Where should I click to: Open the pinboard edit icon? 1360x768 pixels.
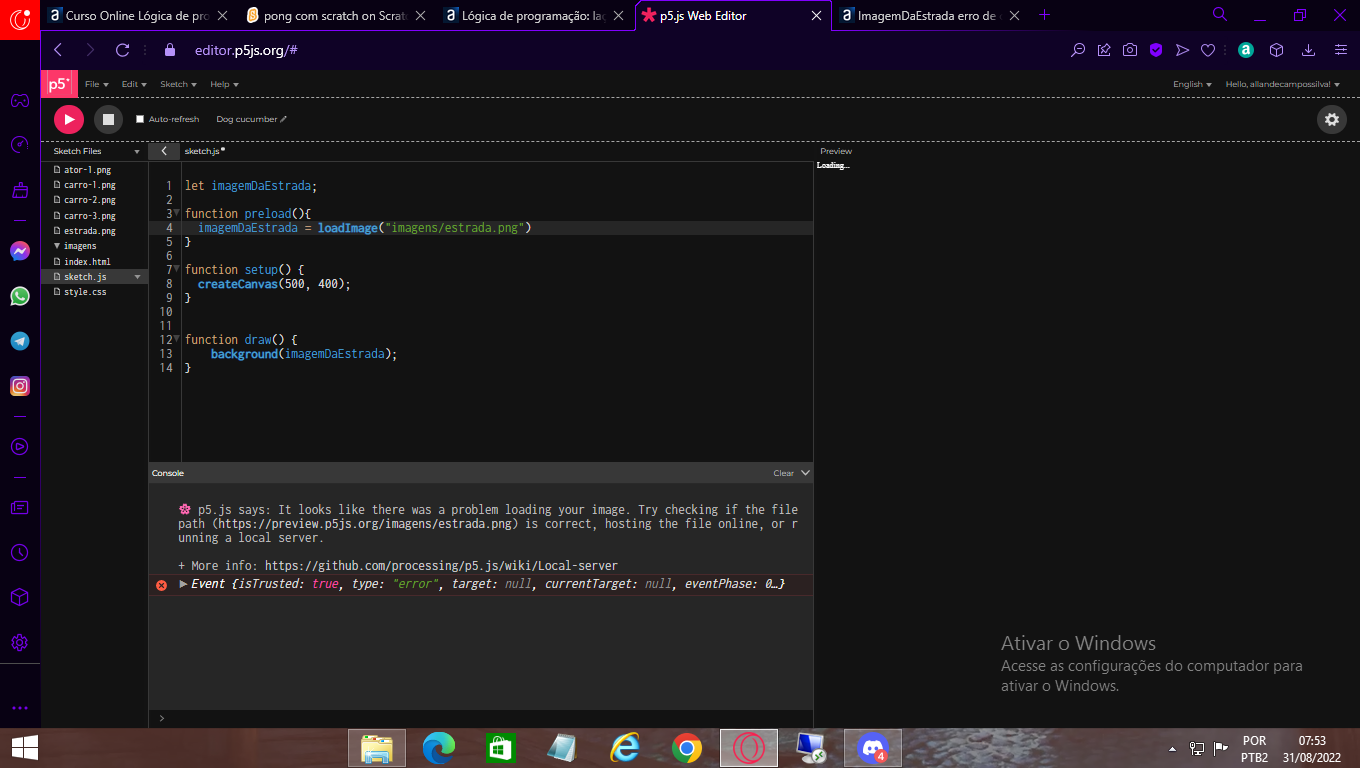1104,50
